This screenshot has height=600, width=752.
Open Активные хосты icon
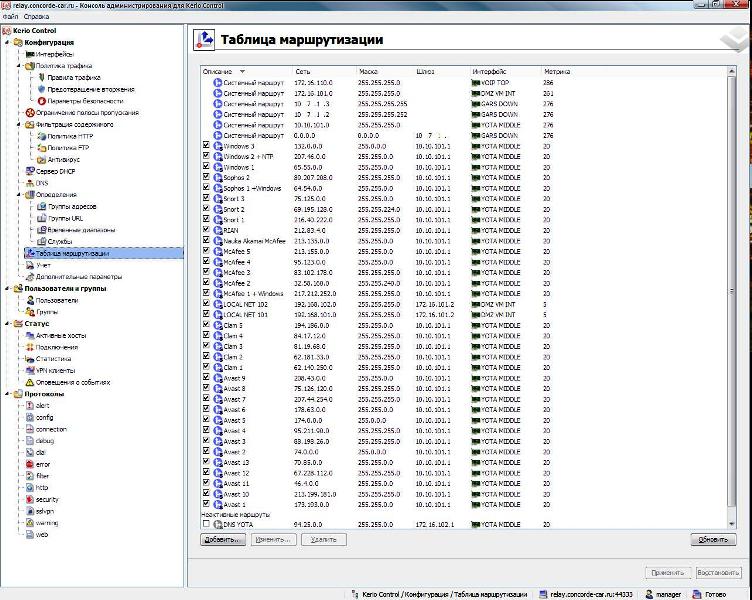pyautogui.click(x=30, y=335)
